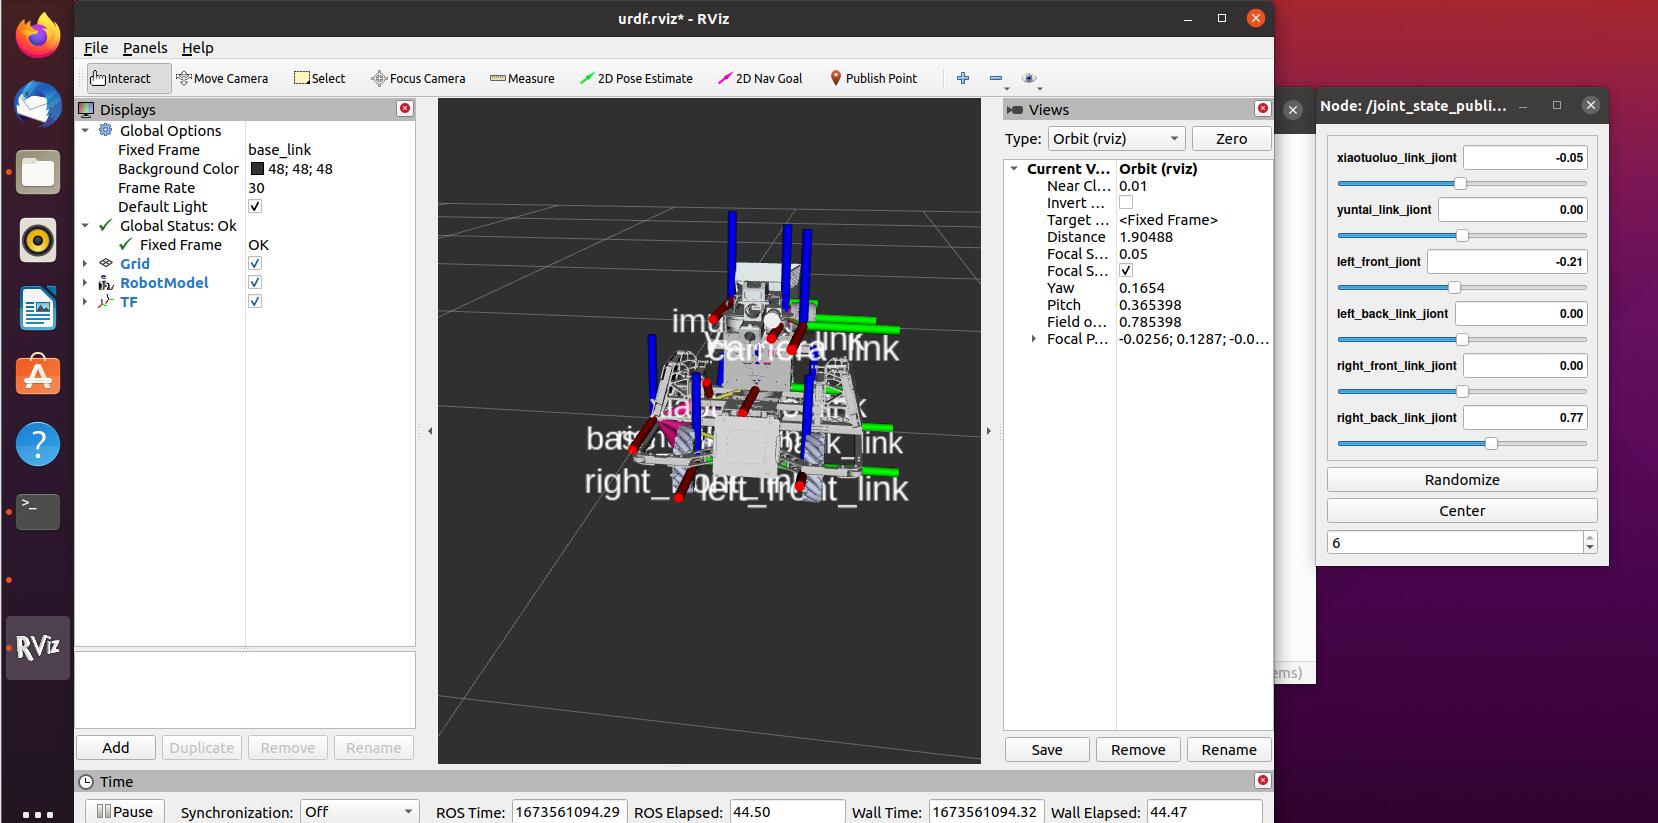The image size is (1658, 823).
Task: Click the Publish Point tool
Action: [x=873, y=78]
